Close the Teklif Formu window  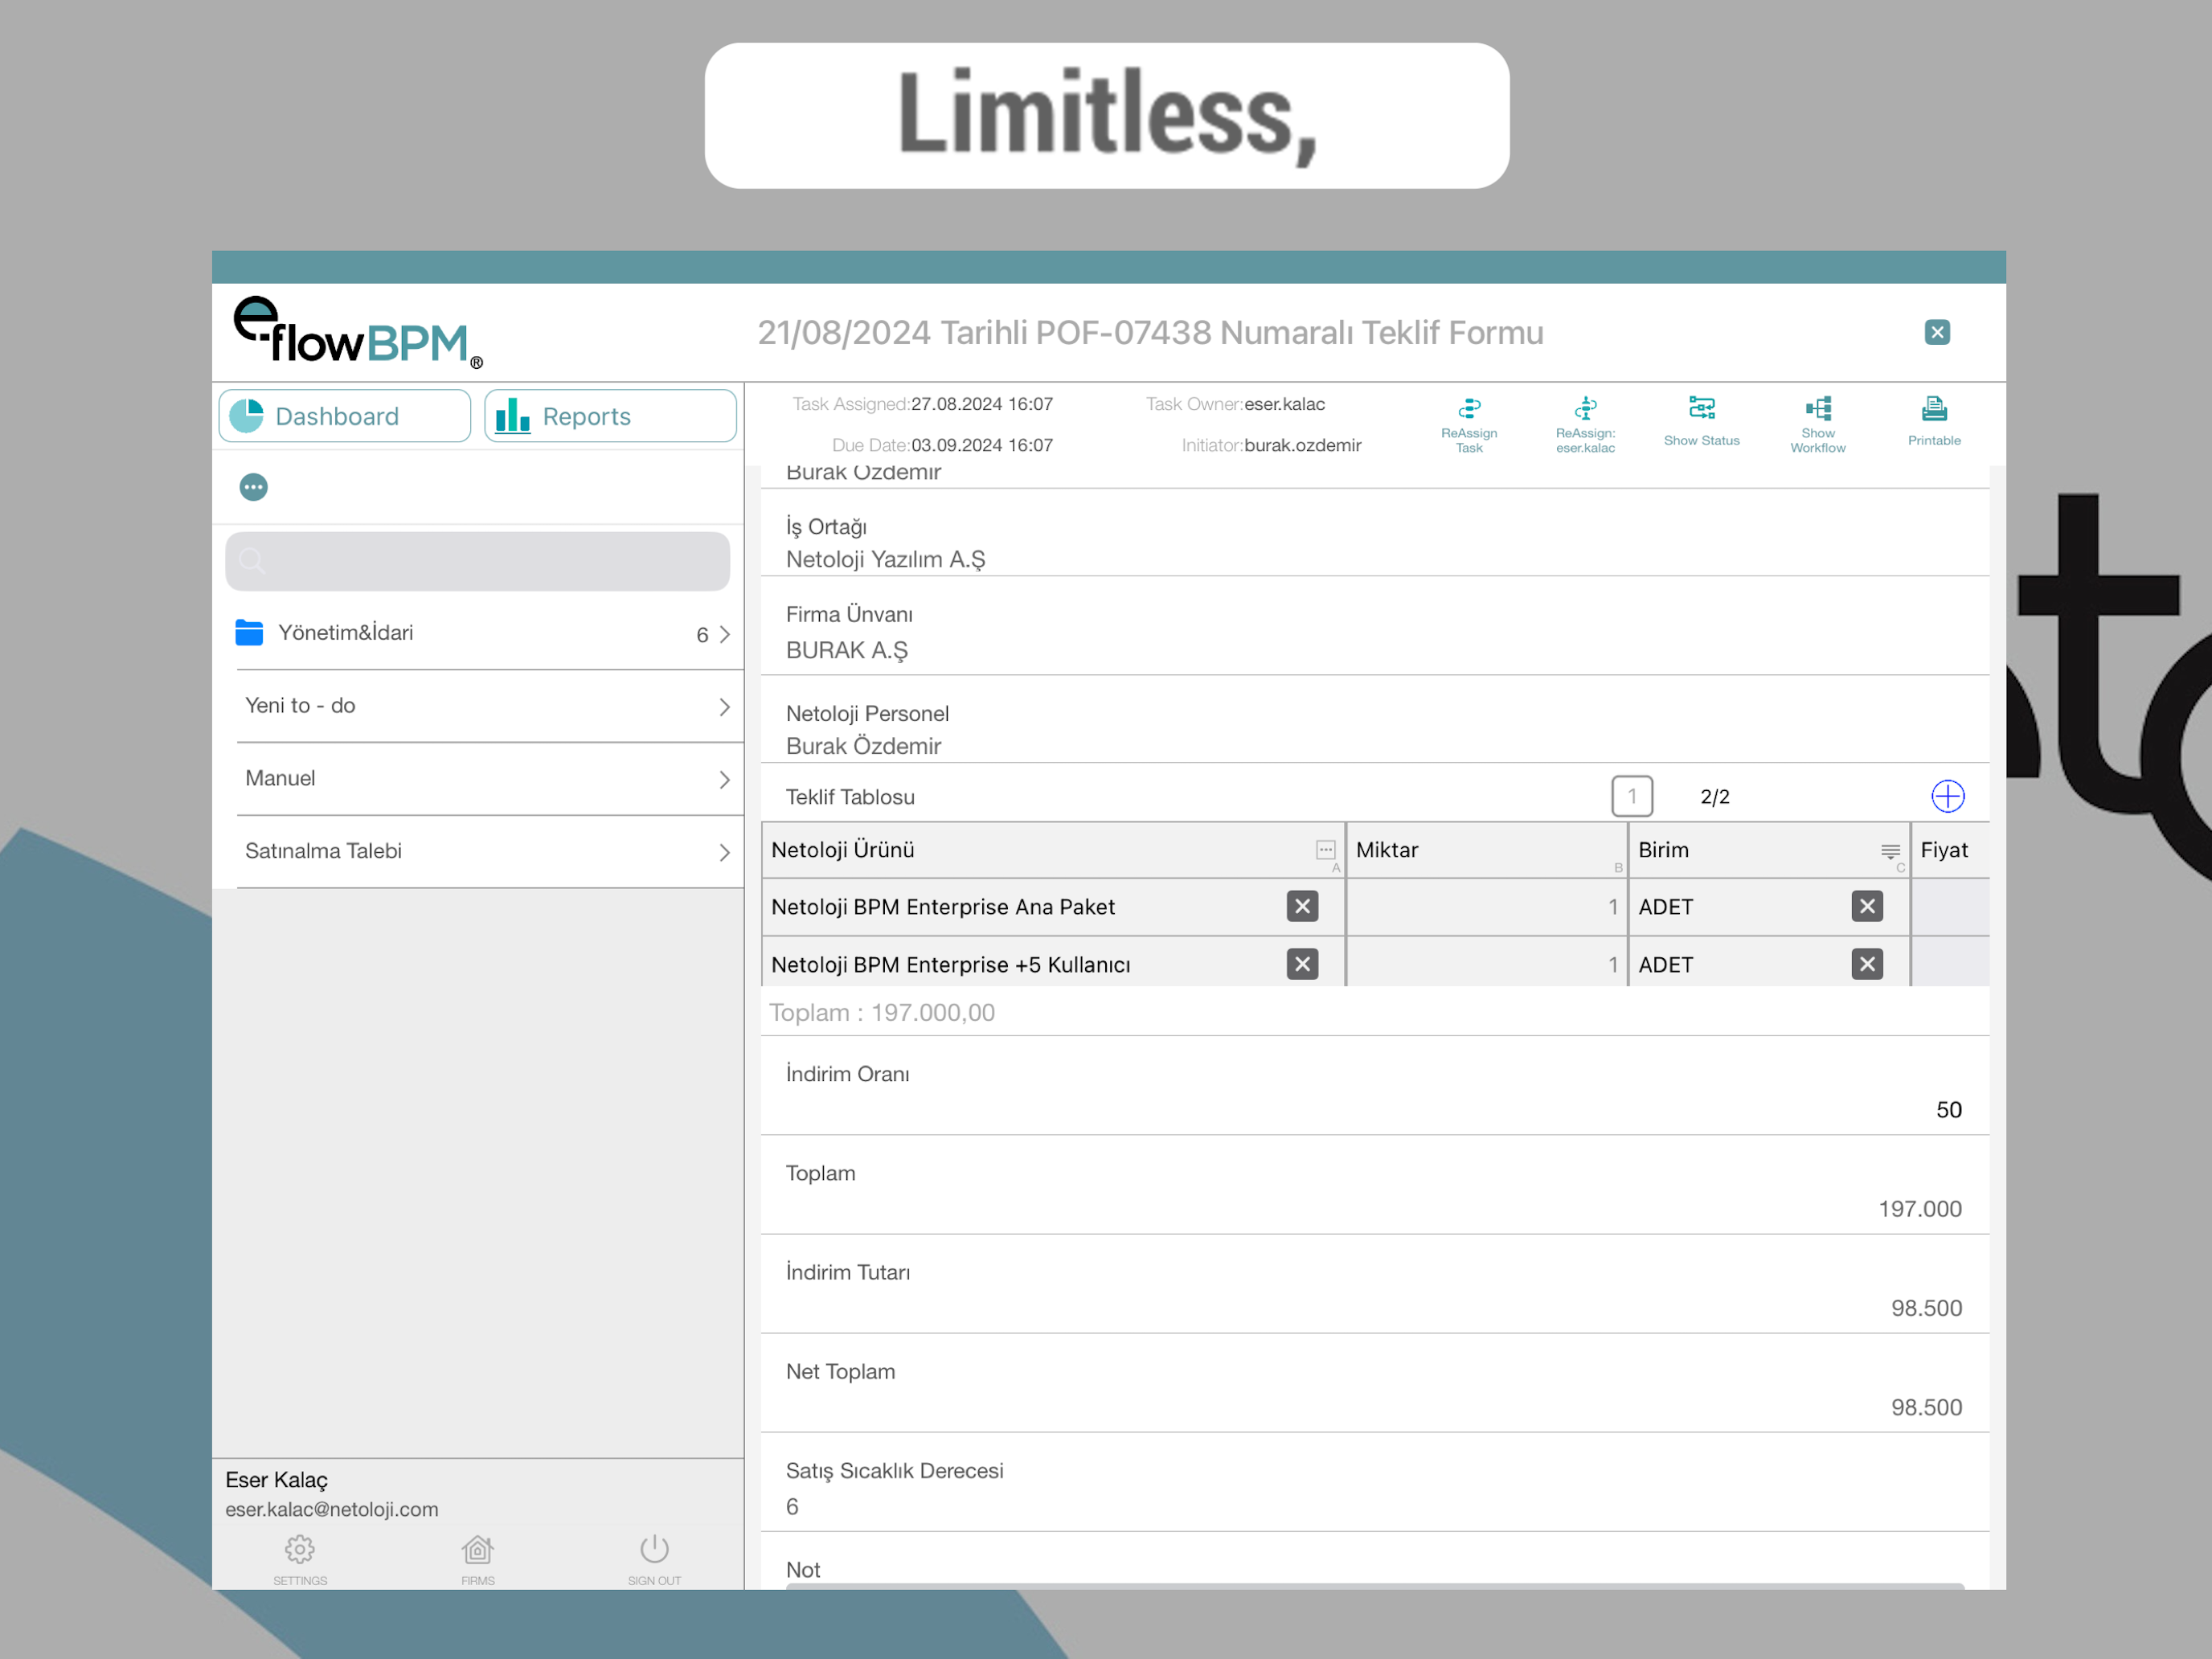coord(1936,332)
